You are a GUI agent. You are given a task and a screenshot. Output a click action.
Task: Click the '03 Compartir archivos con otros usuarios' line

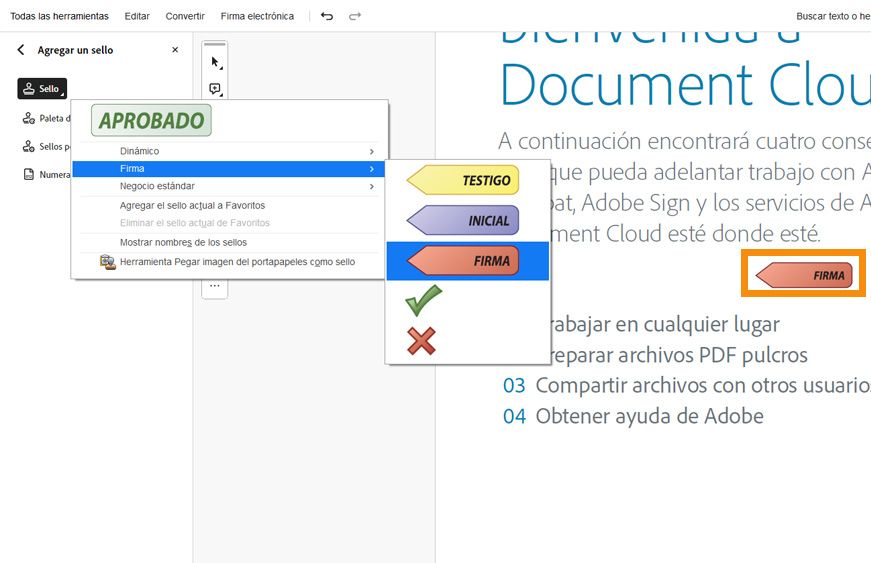point(687,385)
